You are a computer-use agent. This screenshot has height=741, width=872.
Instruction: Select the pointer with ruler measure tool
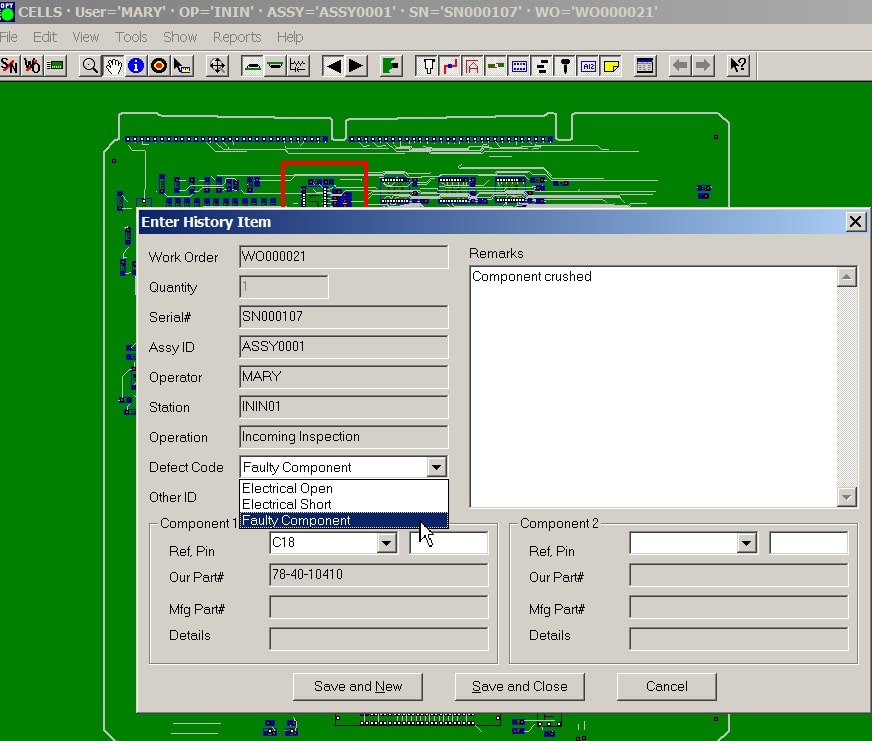tap(182, 66)
